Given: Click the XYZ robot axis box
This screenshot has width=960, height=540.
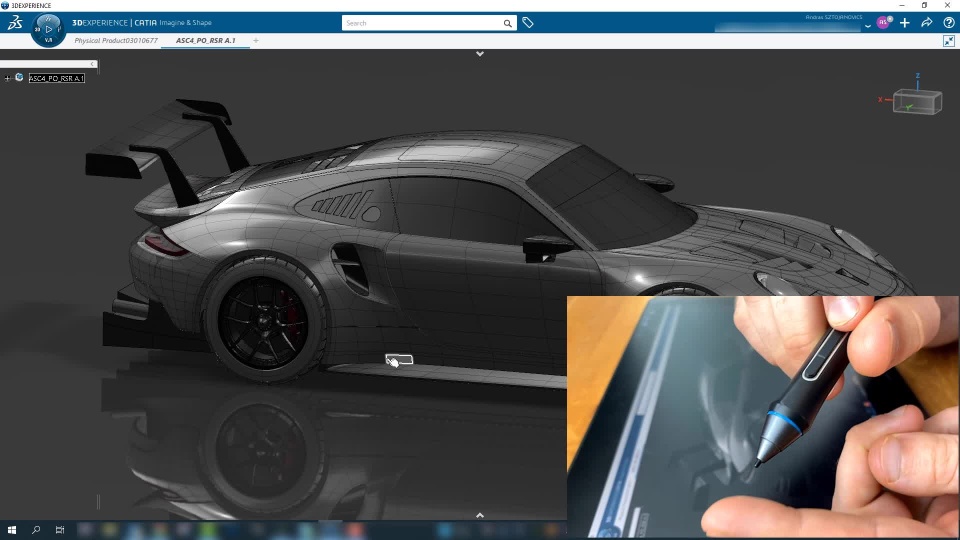Looking at the screenshot, I should tap(917, 102).
